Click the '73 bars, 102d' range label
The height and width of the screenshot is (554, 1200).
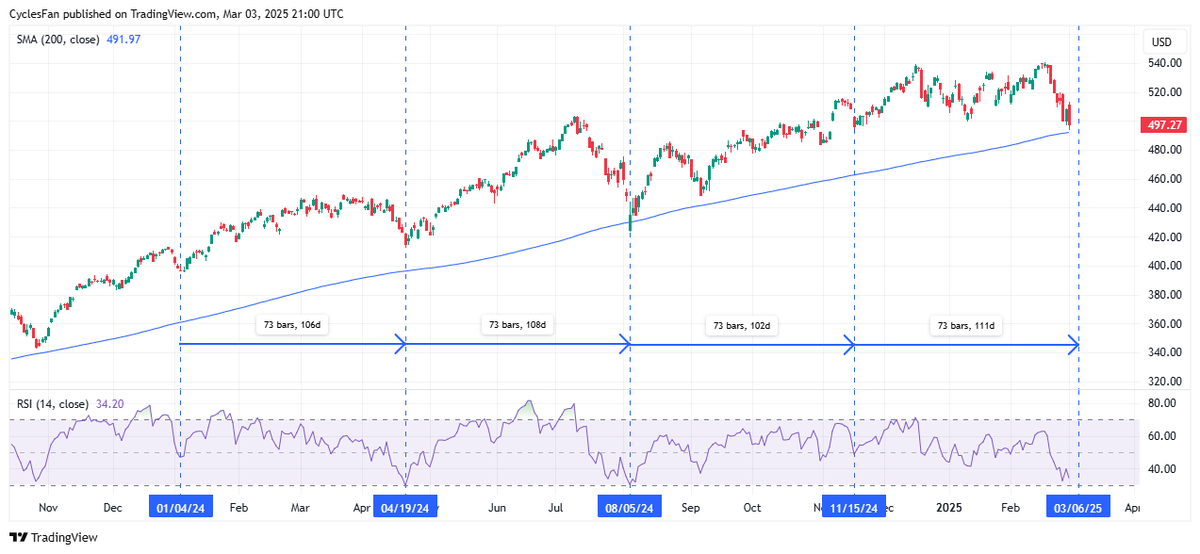[741, 325]
